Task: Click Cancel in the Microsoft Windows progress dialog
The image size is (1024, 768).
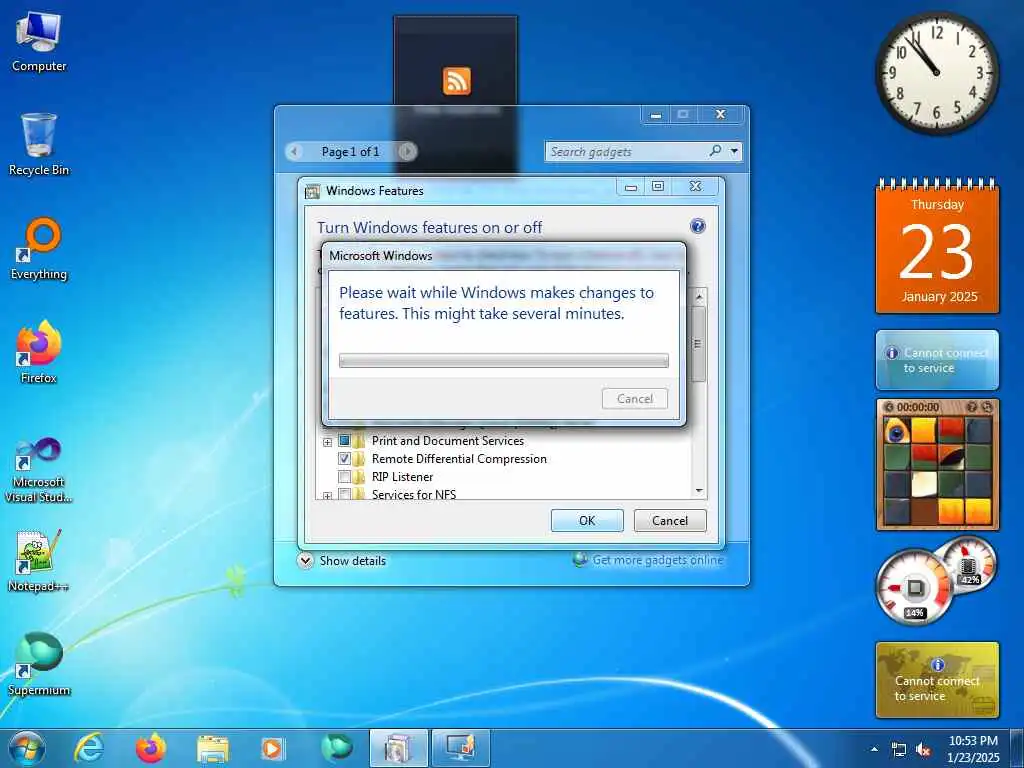Action: tap(635, 398)
